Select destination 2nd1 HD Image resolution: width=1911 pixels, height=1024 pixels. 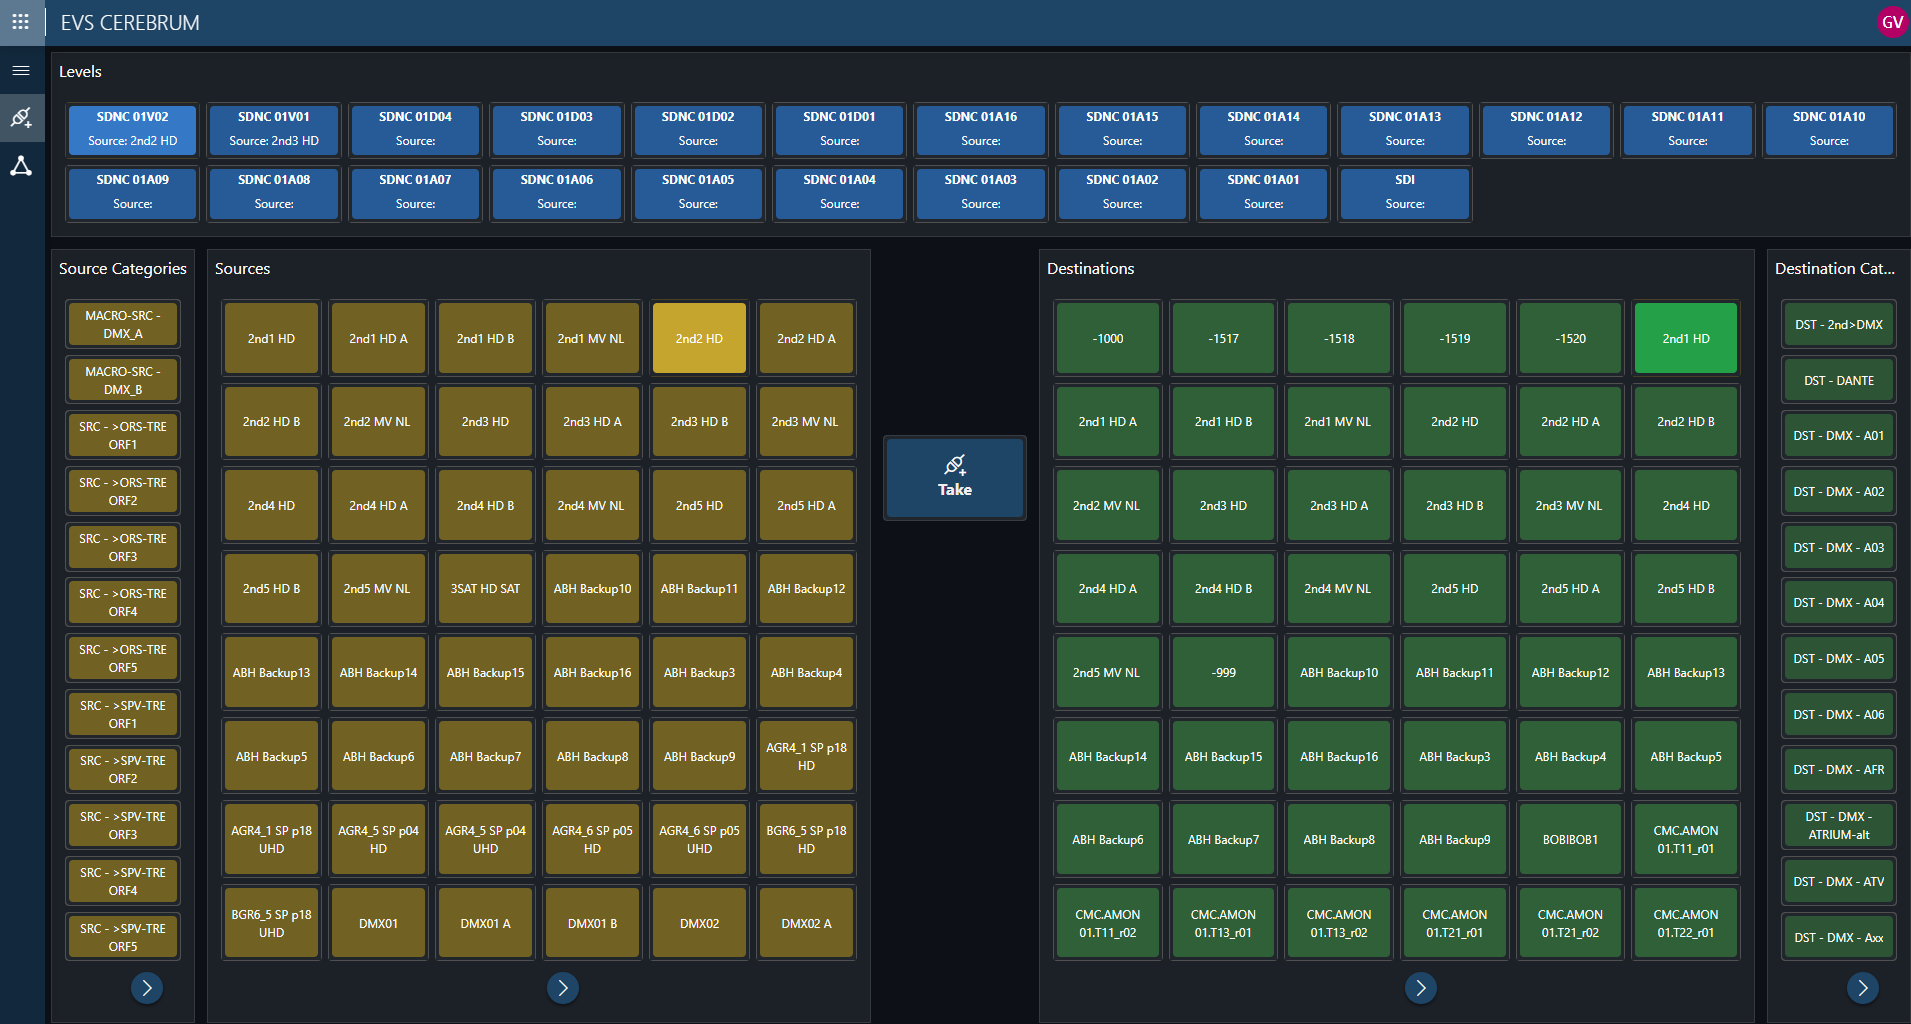[x=1686, y=338]
